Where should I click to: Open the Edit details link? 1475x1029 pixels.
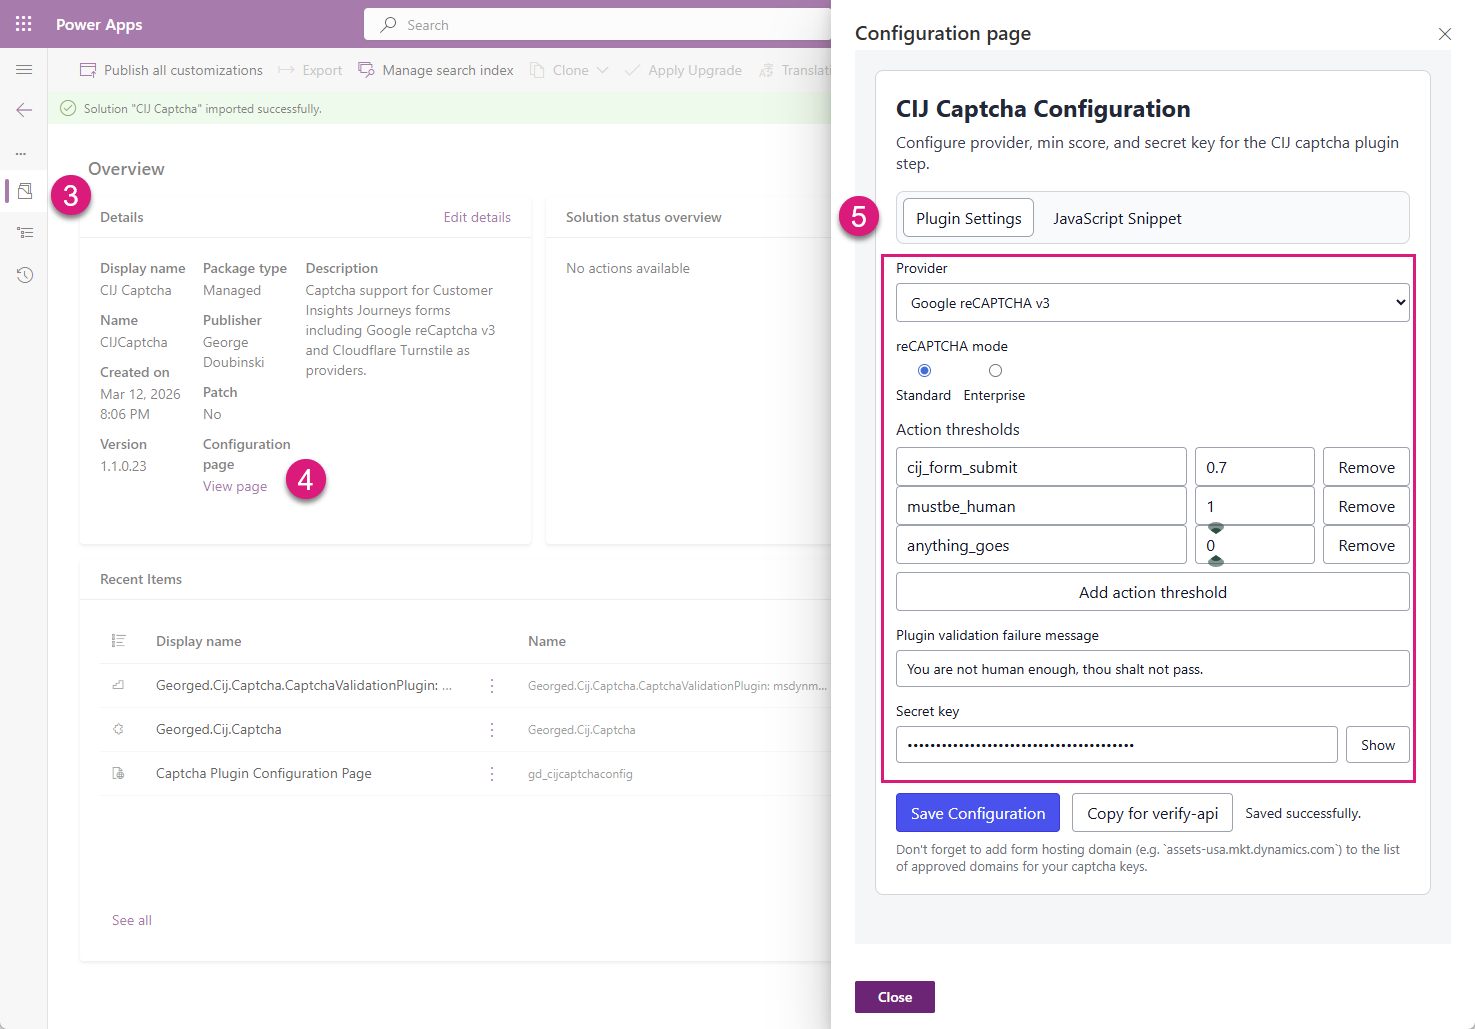[x=477, y=217]
